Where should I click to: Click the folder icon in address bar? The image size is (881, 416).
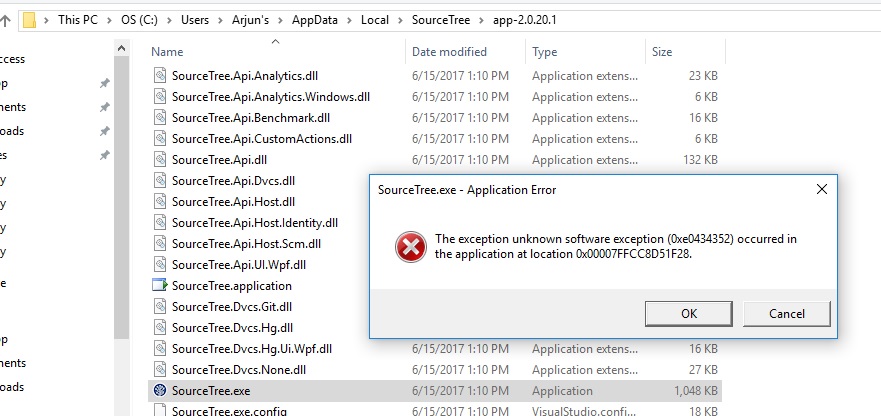(x=29, y=20)
